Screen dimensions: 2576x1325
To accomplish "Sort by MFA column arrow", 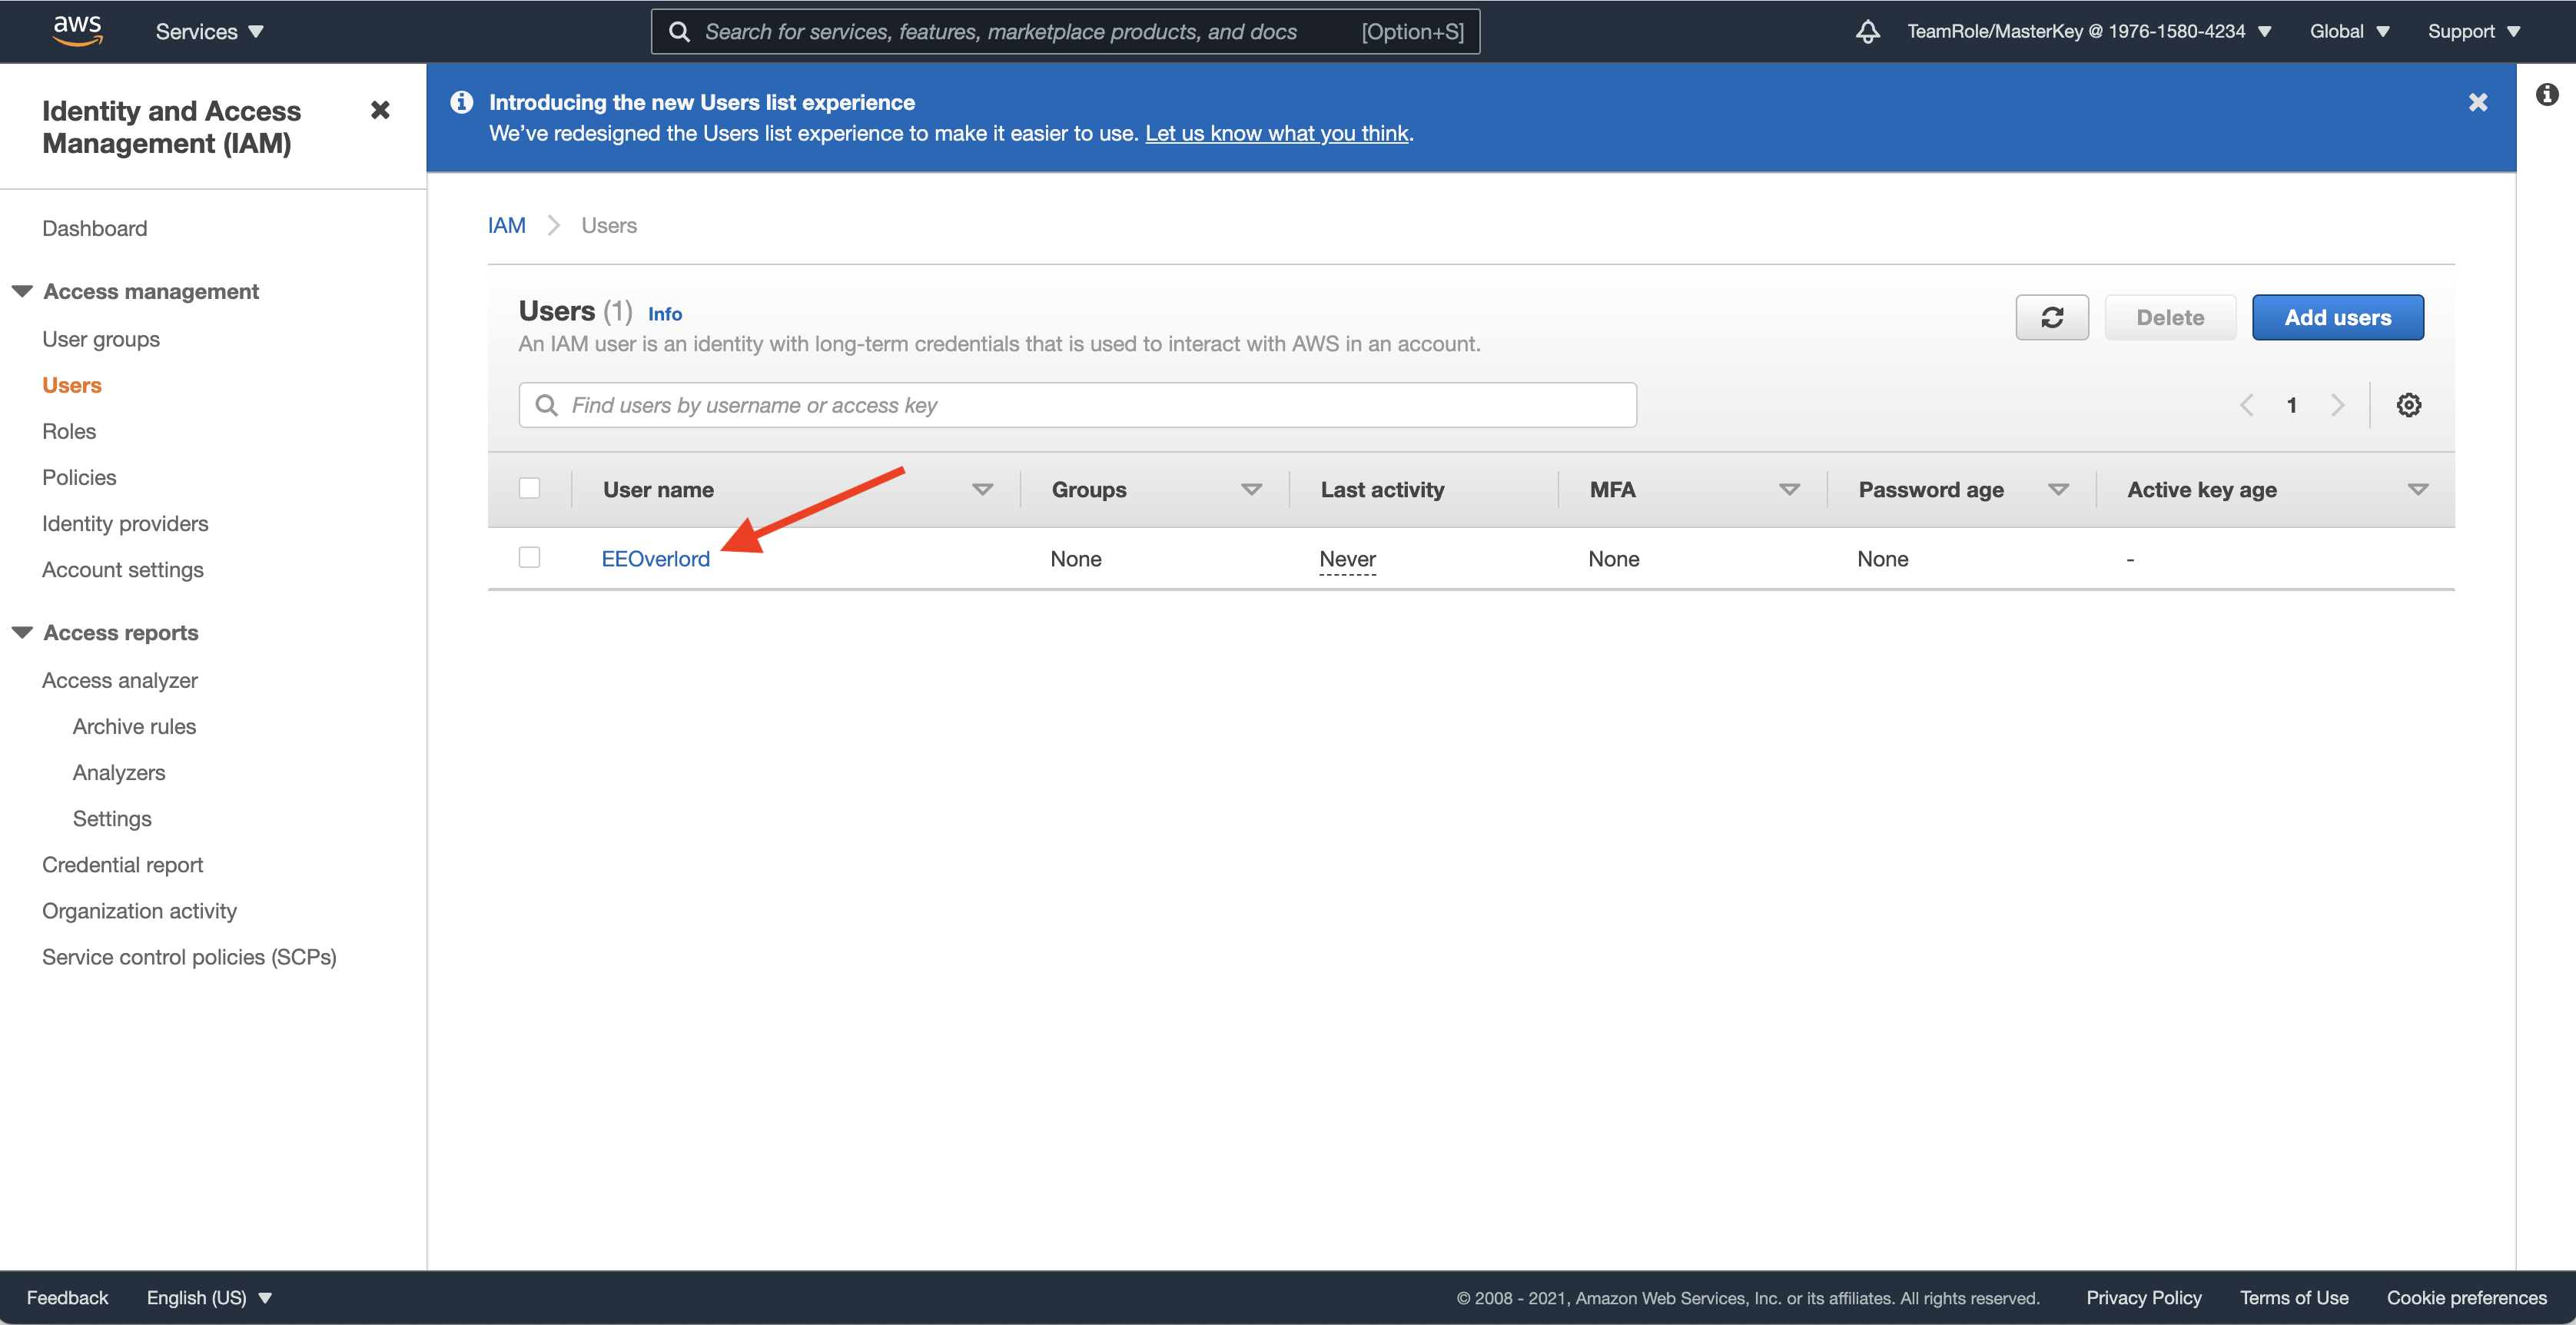I will tap(1789, 490).
